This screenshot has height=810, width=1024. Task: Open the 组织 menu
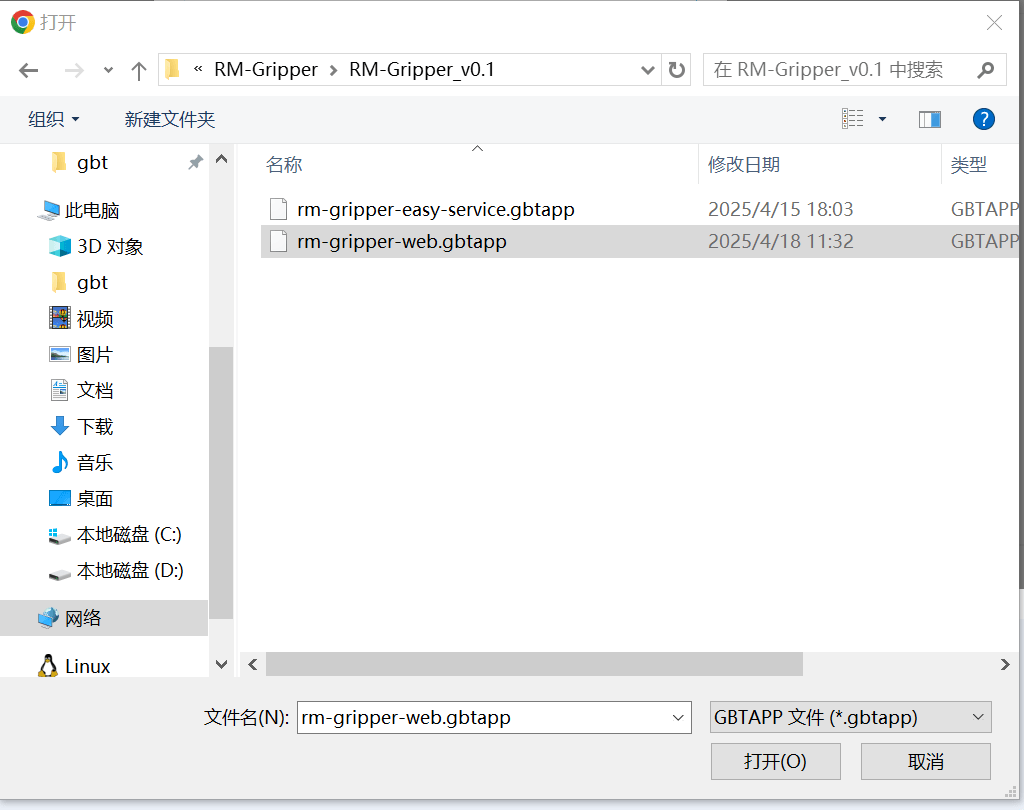point(53,119)
